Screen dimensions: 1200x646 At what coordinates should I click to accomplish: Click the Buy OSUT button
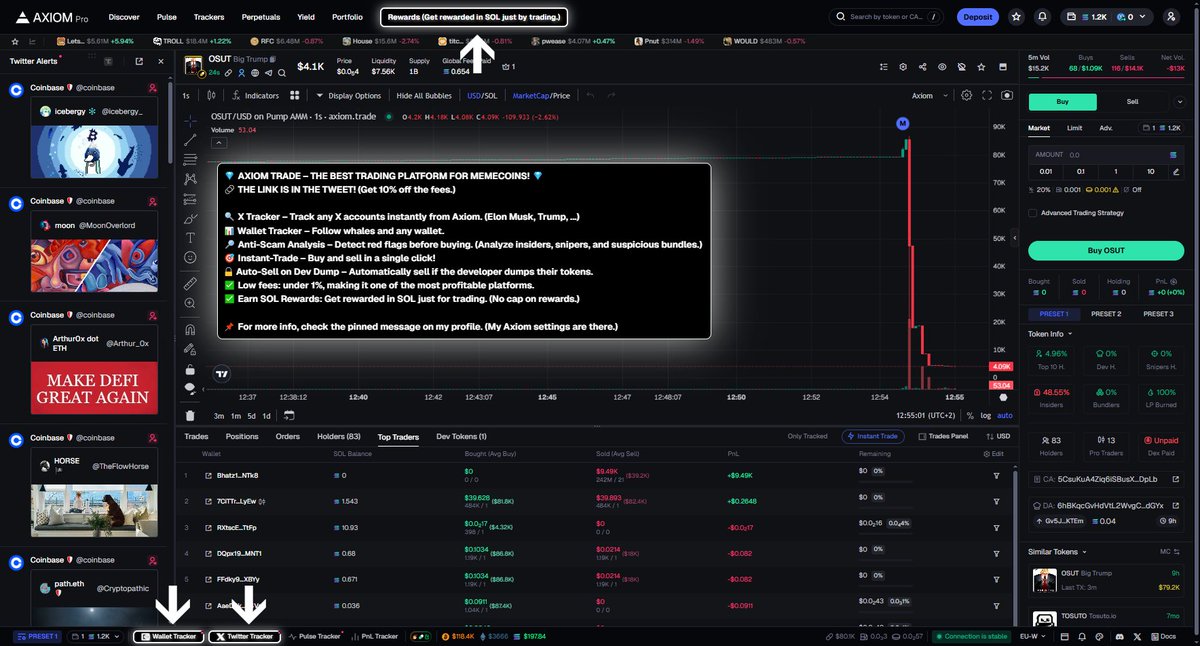(1106, 250)
